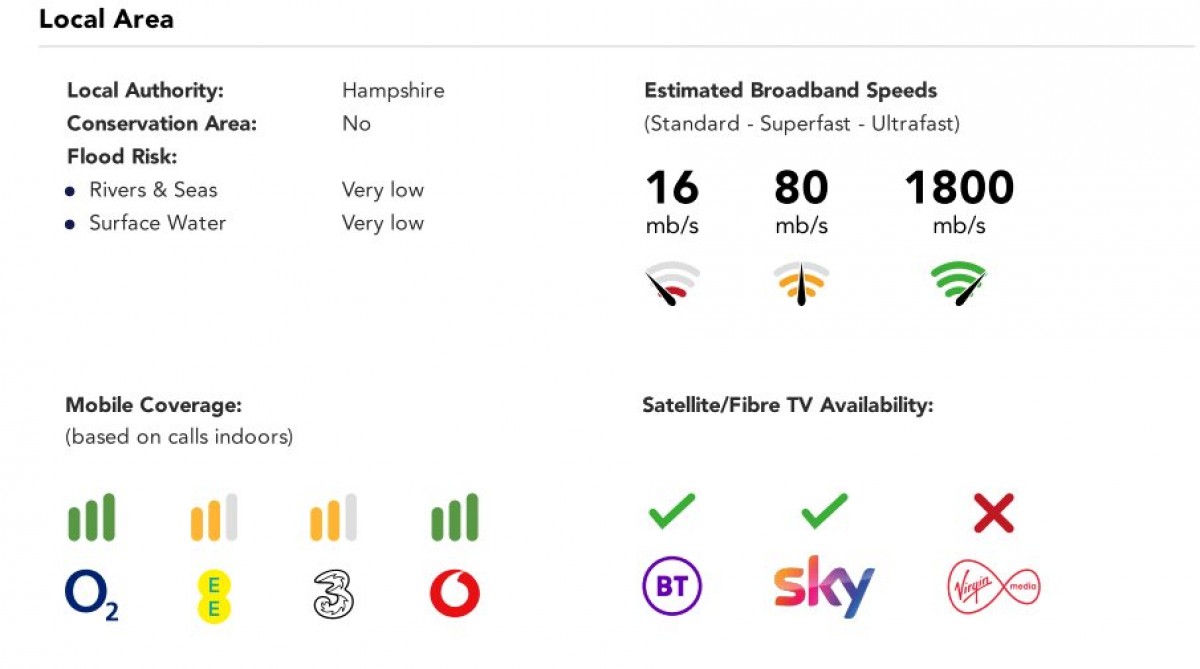
Task: Click the green check mark above BT
Action: pos(671,513)
